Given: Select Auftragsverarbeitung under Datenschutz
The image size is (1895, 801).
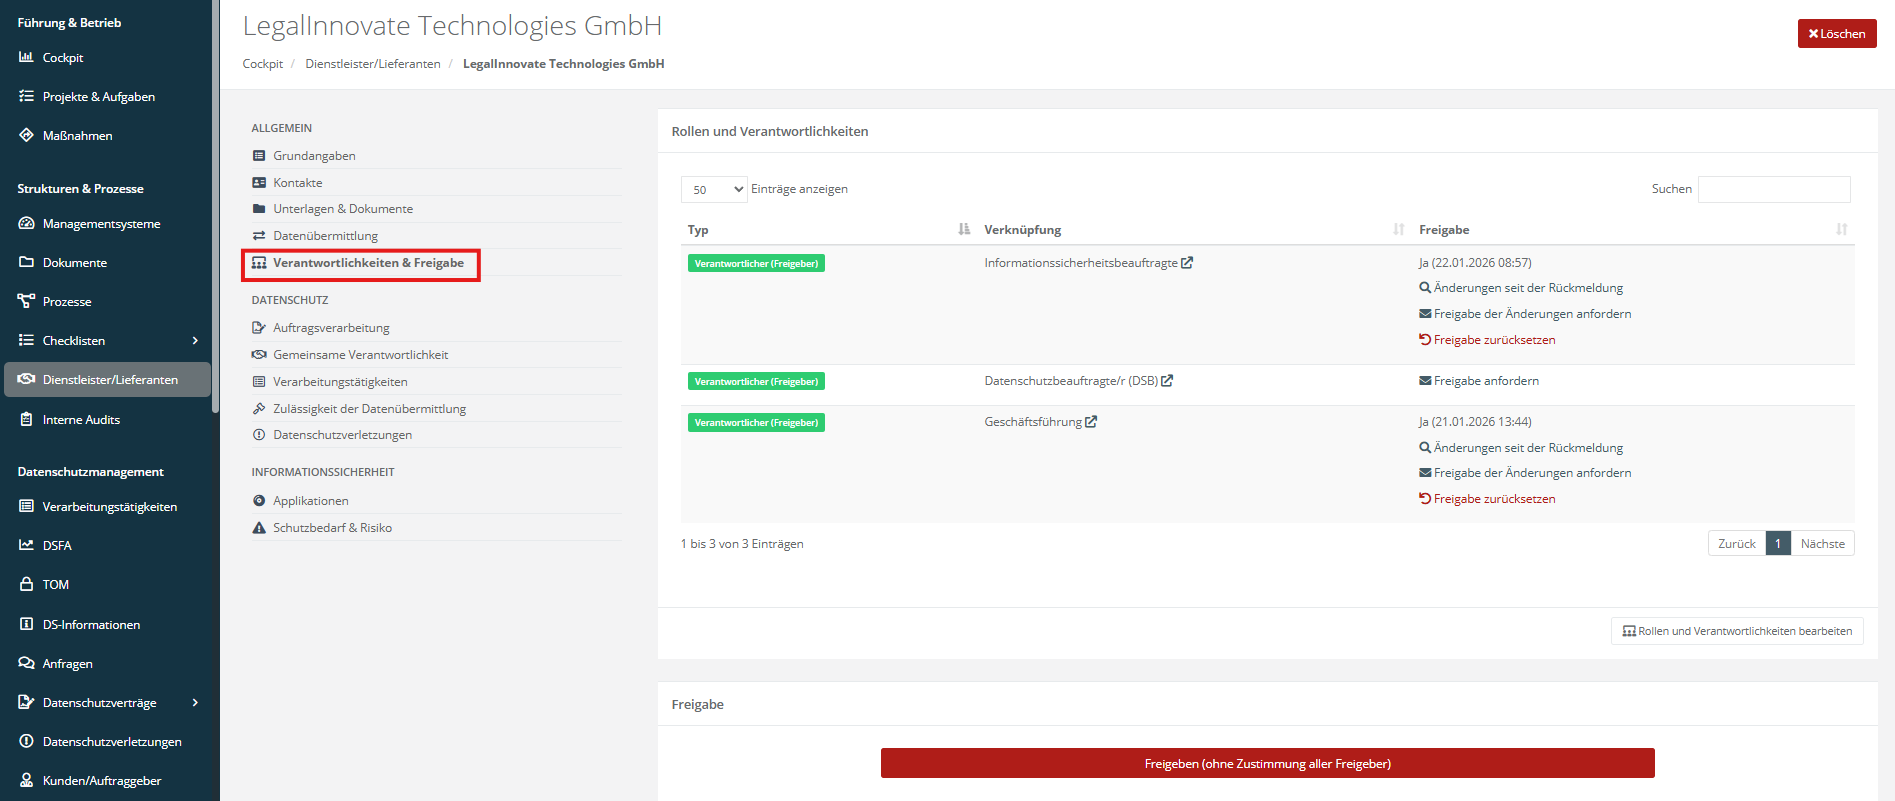Looking at the screenshot, I should click(x=331, y=328).
